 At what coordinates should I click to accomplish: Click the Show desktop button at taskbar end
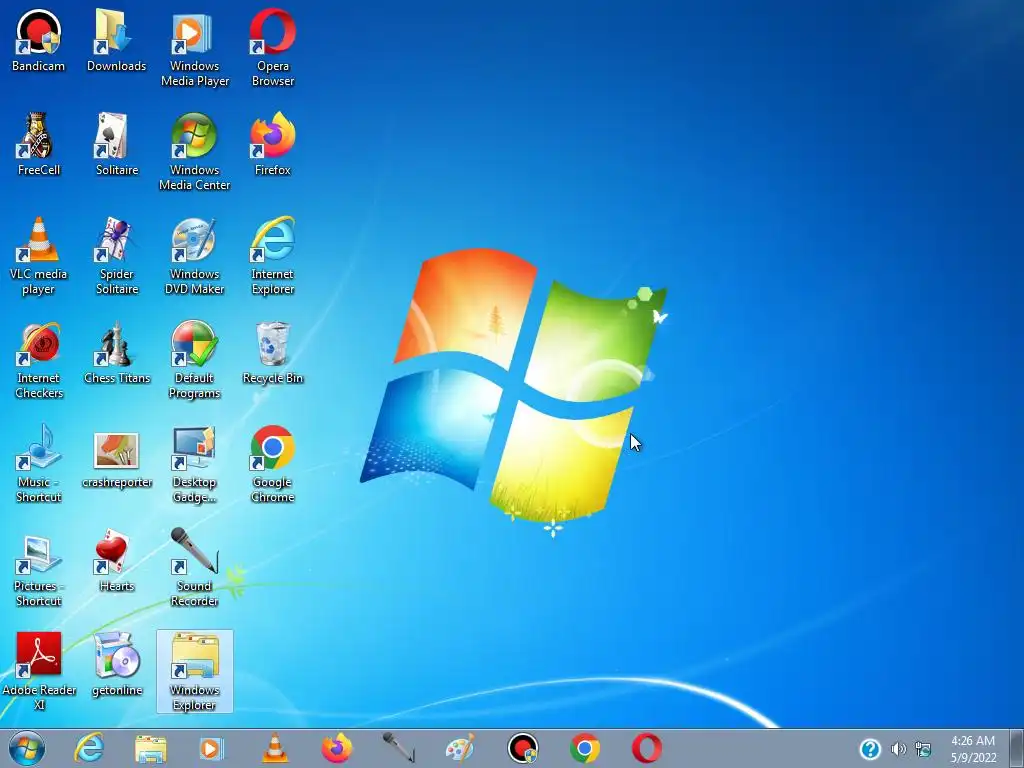coord(1016,748)
